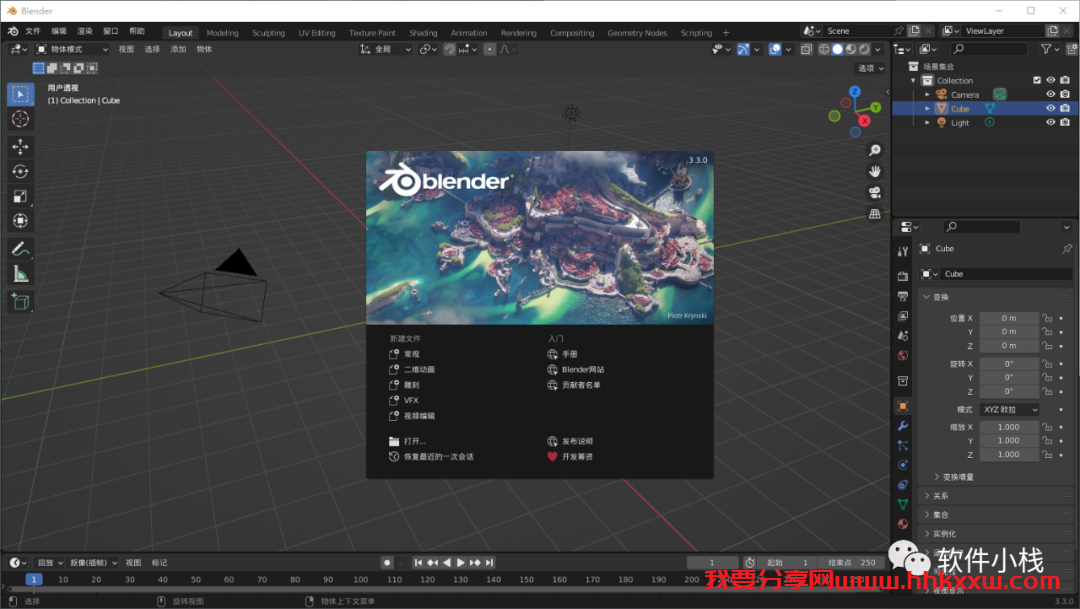Open the Physics properties tab
Screen dimensions: 1080x609
pos(903,465)
